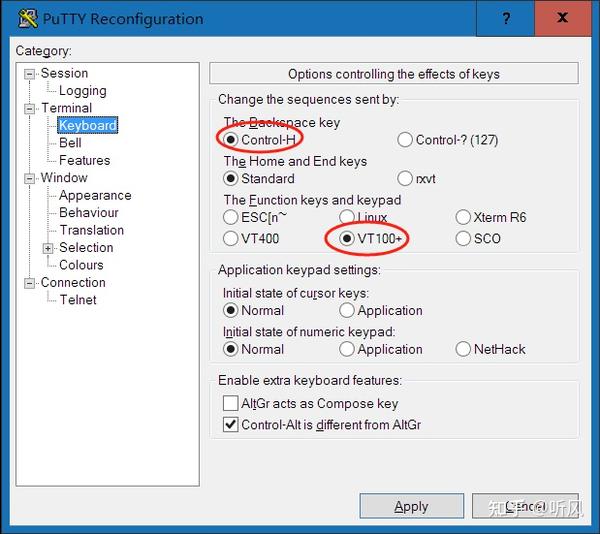Collapse the Window category node
Viewport: 600px width, 534px height.
tap(30, 178)
